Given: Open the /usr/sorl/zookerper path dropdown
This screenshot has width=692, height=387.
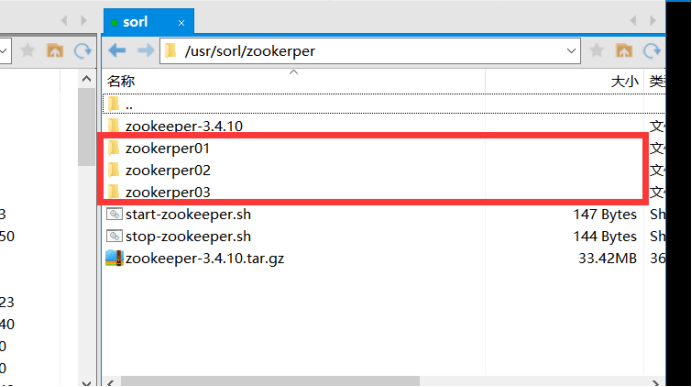Looking at the screenshot, I should [571, 51].
